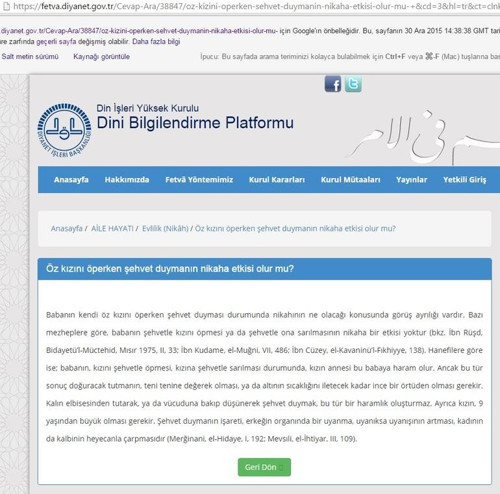This screenshot has width=500, height=494.
Task: Click the page icon in address bar
Action: (6, 6)
